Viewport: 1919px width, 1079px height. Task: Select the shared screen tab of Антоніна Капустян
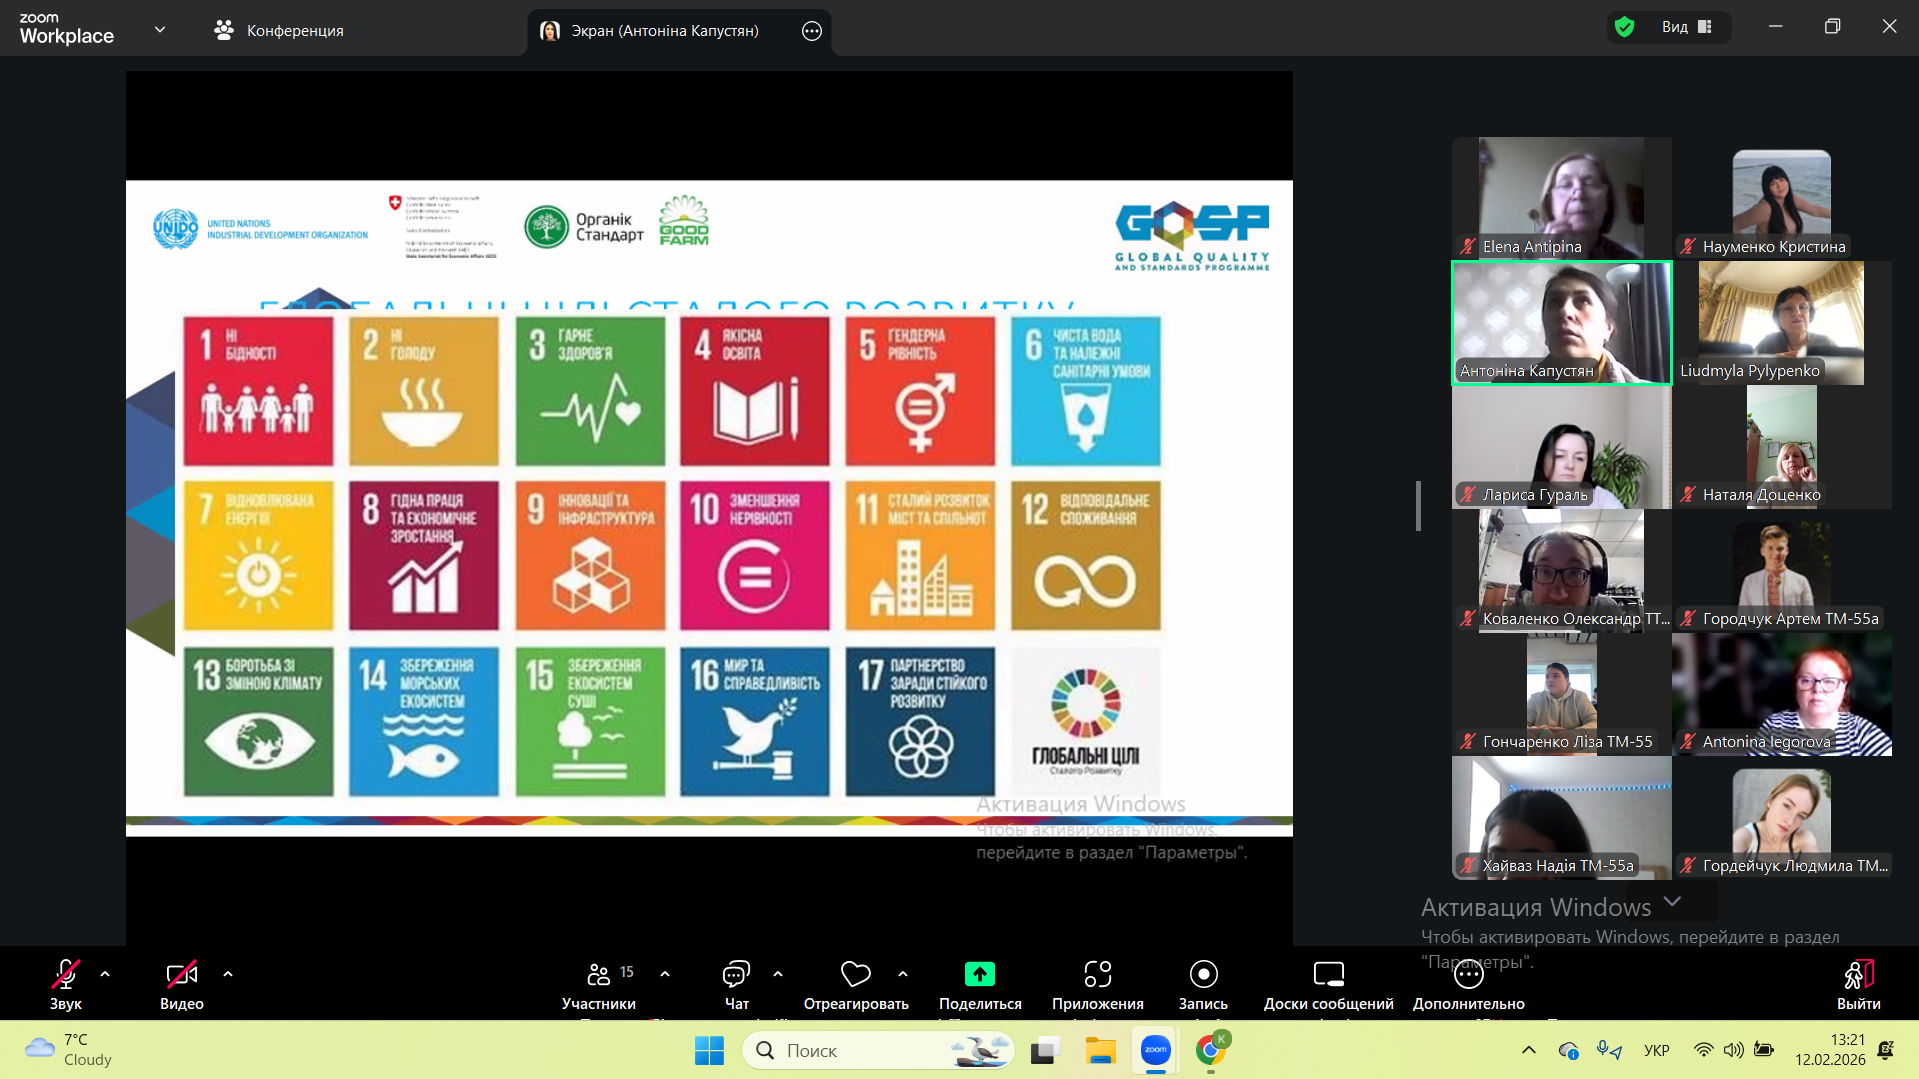tap(664, 31)
